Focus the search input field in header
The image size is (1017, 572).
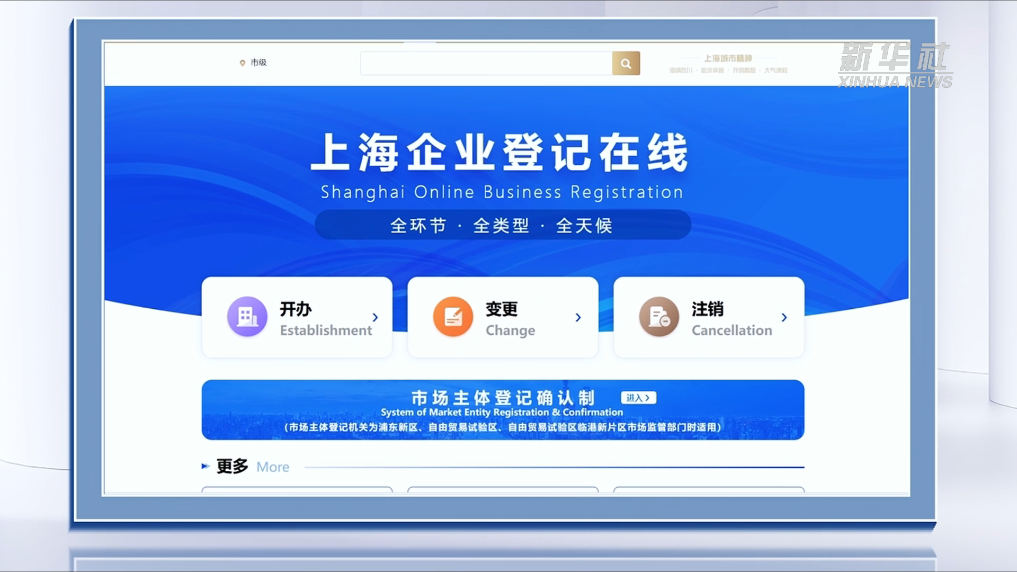pos(486,64)
